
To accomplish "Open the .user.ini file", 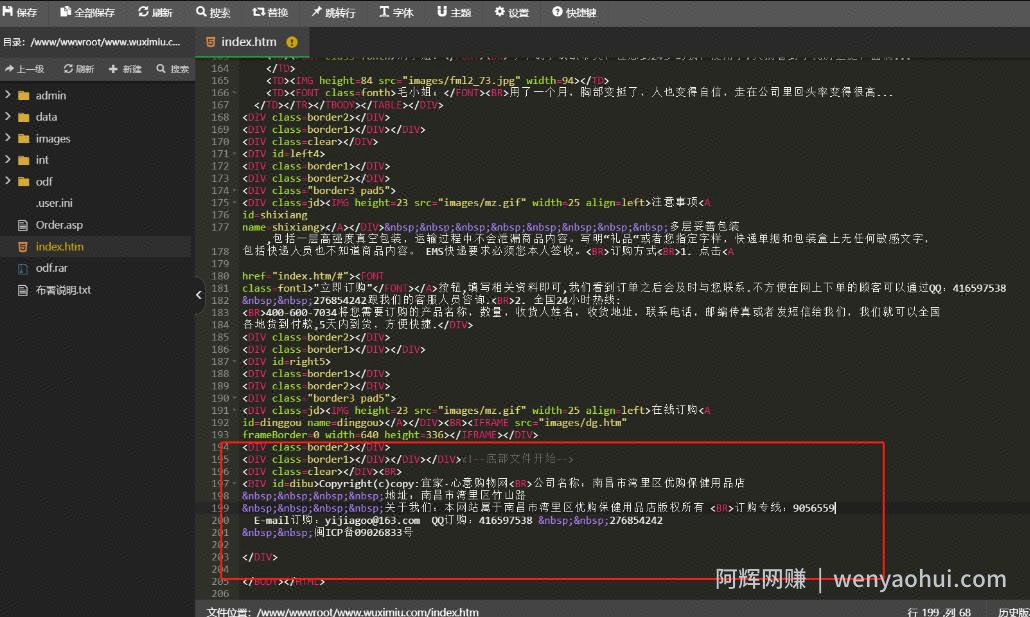I will pyautogui.click(x=54, y=203).
